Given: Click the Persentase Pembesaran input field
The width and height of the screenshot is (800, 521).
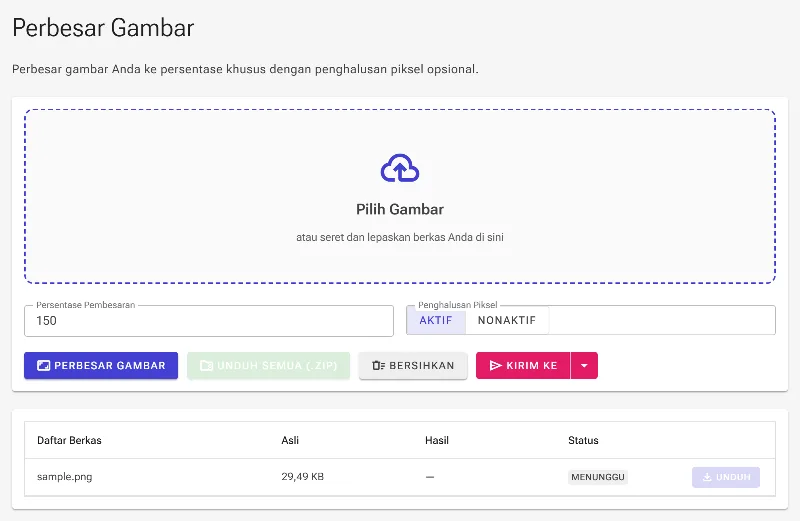Looking at the screenshot, I should tap(209, 321).
